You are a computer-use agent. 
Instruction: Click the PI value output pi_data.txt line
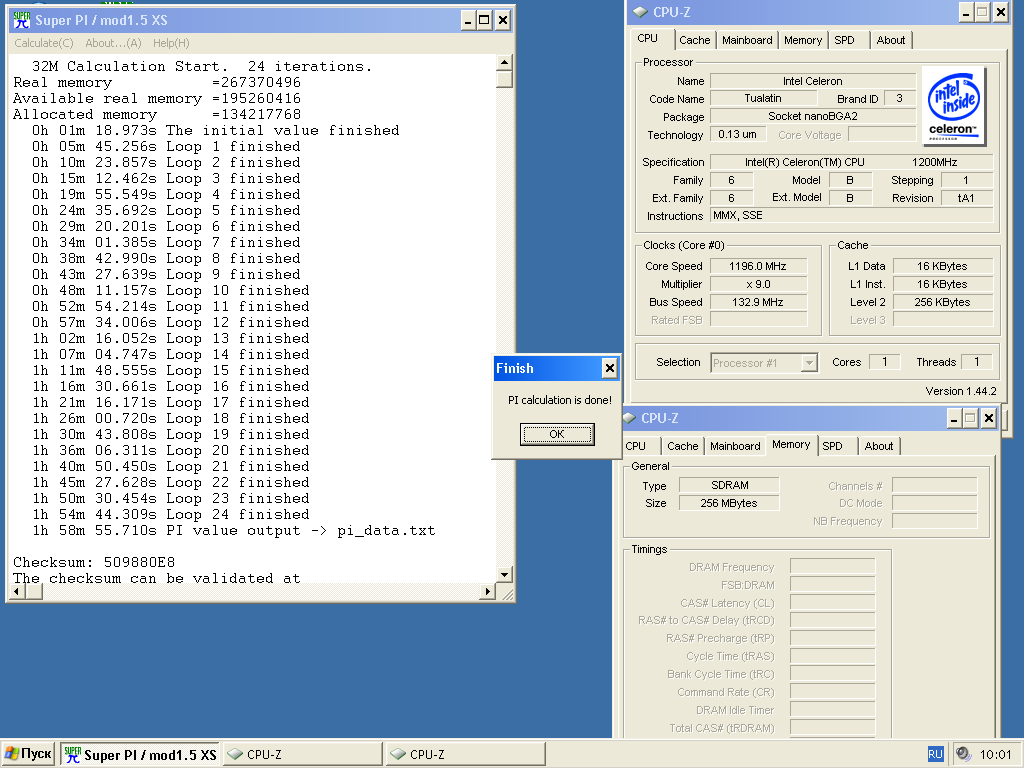[233, 530]
